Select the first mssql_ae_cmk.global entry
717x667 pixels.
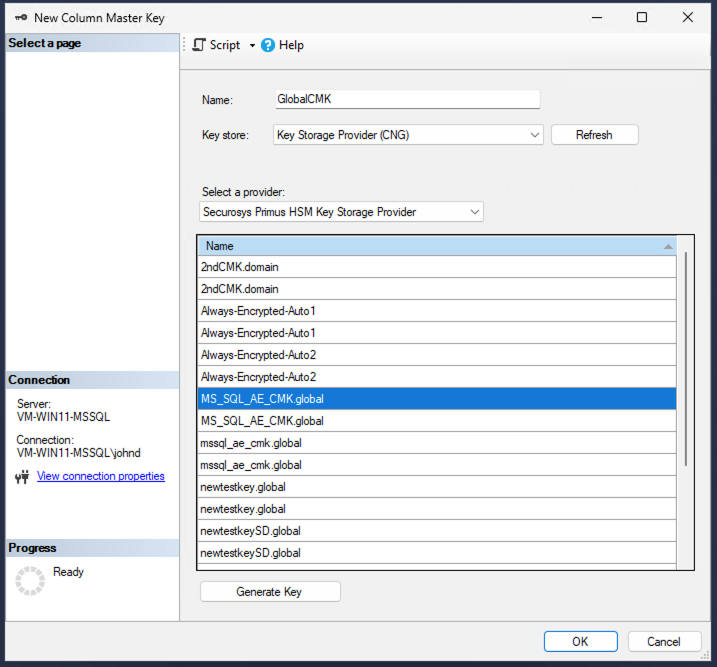point(436,443)
